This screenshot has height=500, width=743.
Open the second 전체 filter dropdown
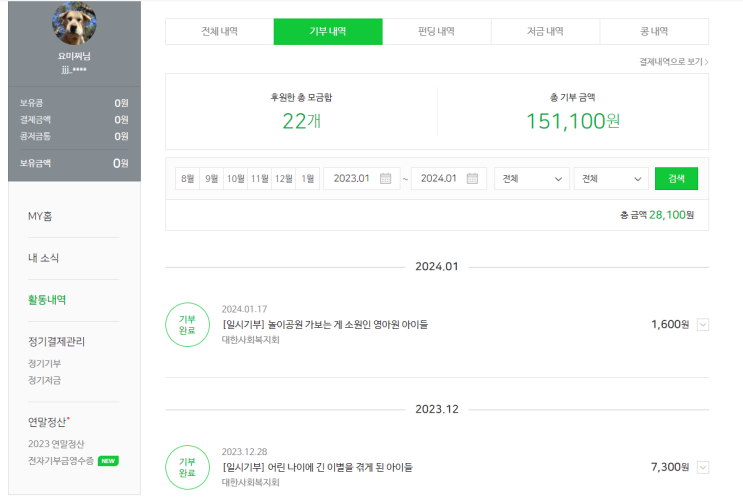click(x=611, y=179)
